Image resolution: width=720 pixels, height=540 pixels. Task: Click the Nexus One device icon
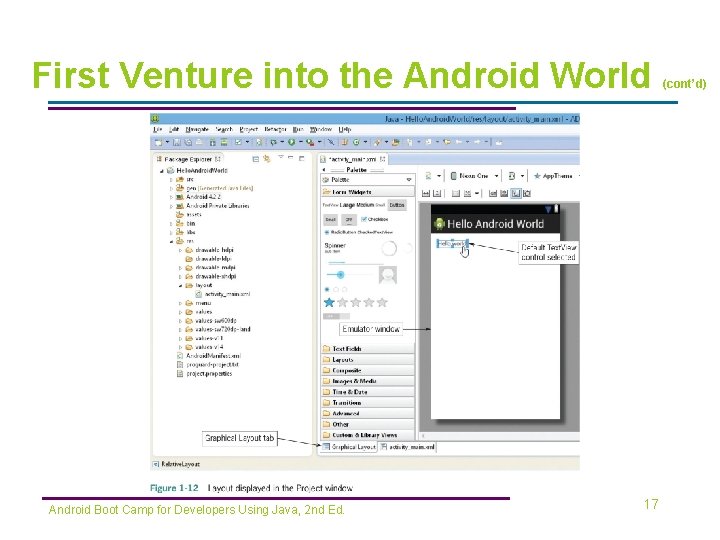click(x=454, y=176)
